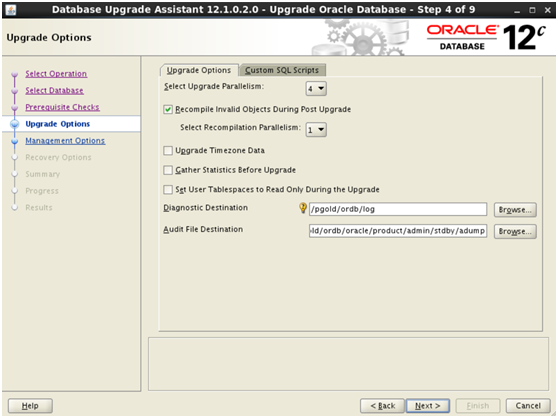Click Browse for Audit File Destination
The image size is (558, 418).
(515, 232)
